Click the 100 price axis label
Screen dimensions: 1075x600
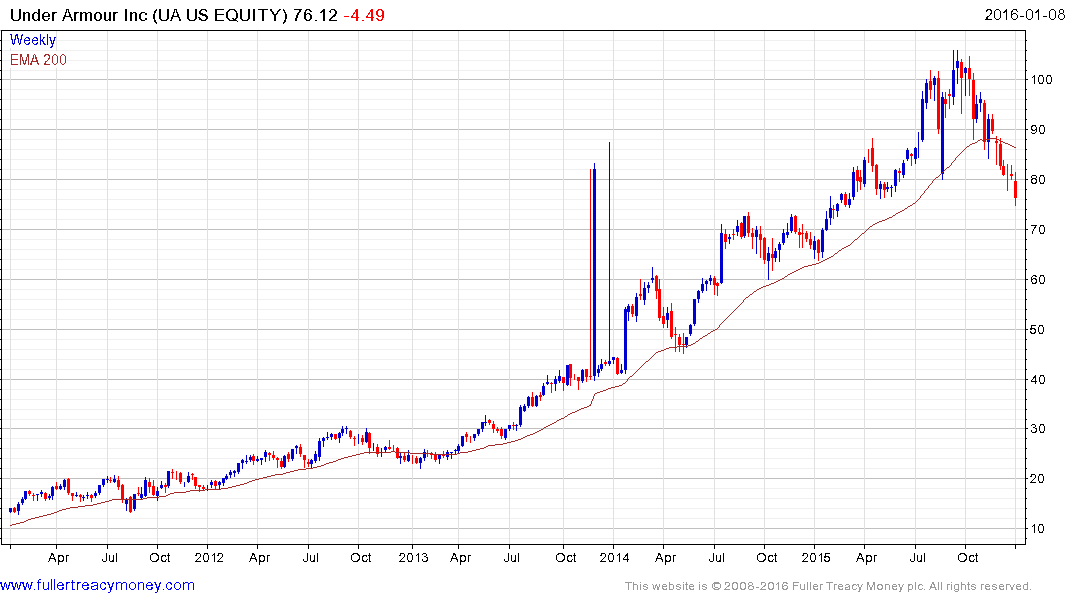point(1041,80)
